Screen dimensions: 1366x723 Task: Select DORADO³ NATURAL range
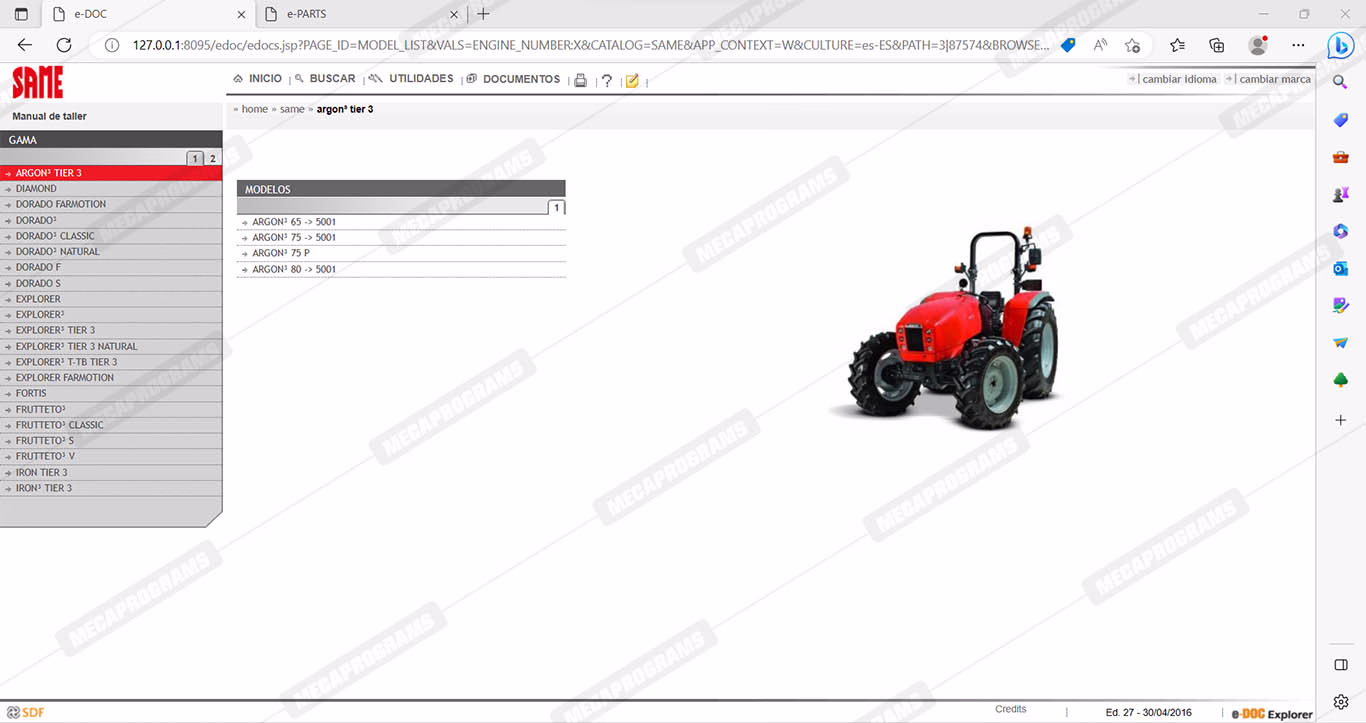click(x=111, y=252)
